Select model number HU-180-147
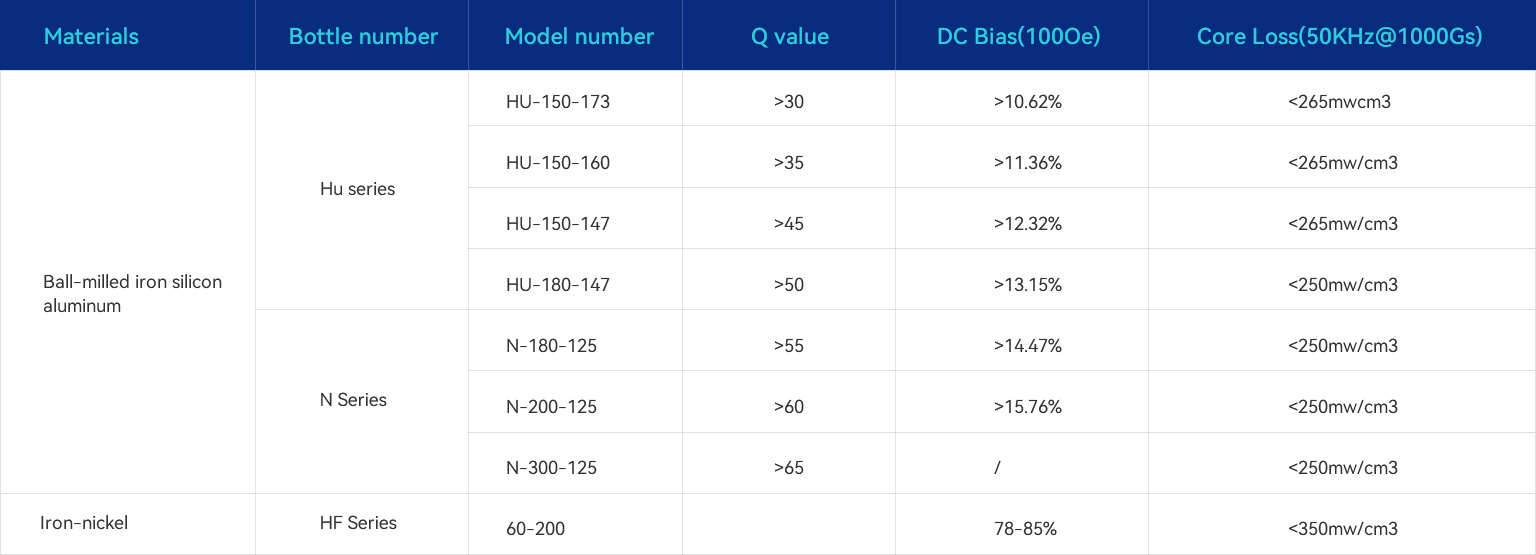 557,285
